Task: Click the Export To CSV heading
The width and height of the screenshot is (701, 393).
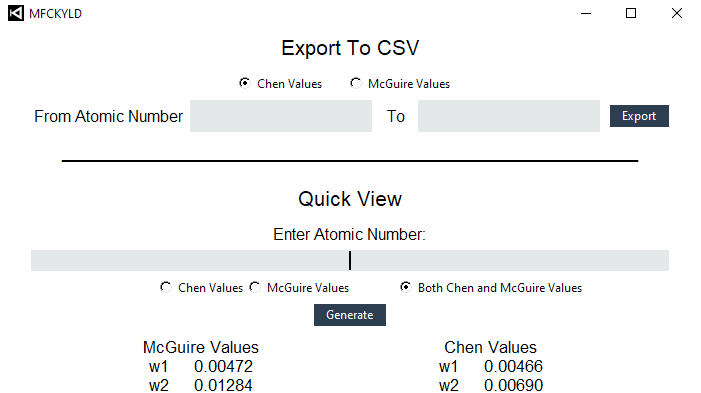Action: click(x=350, y=48)
